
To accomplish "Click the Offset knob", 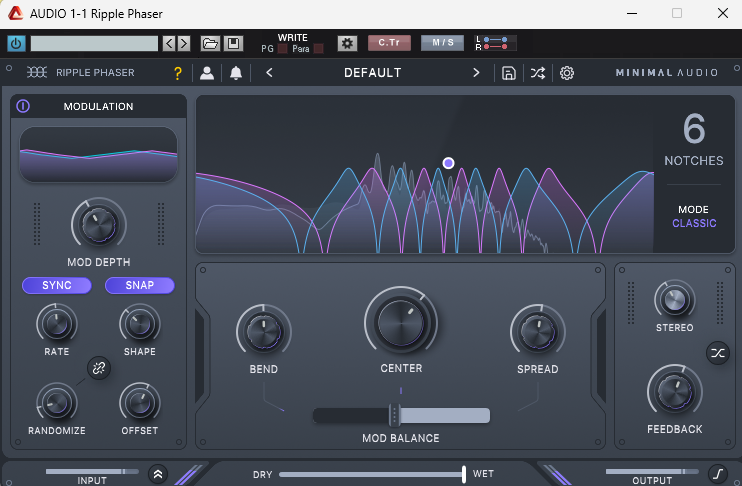I will pos(140,403).
